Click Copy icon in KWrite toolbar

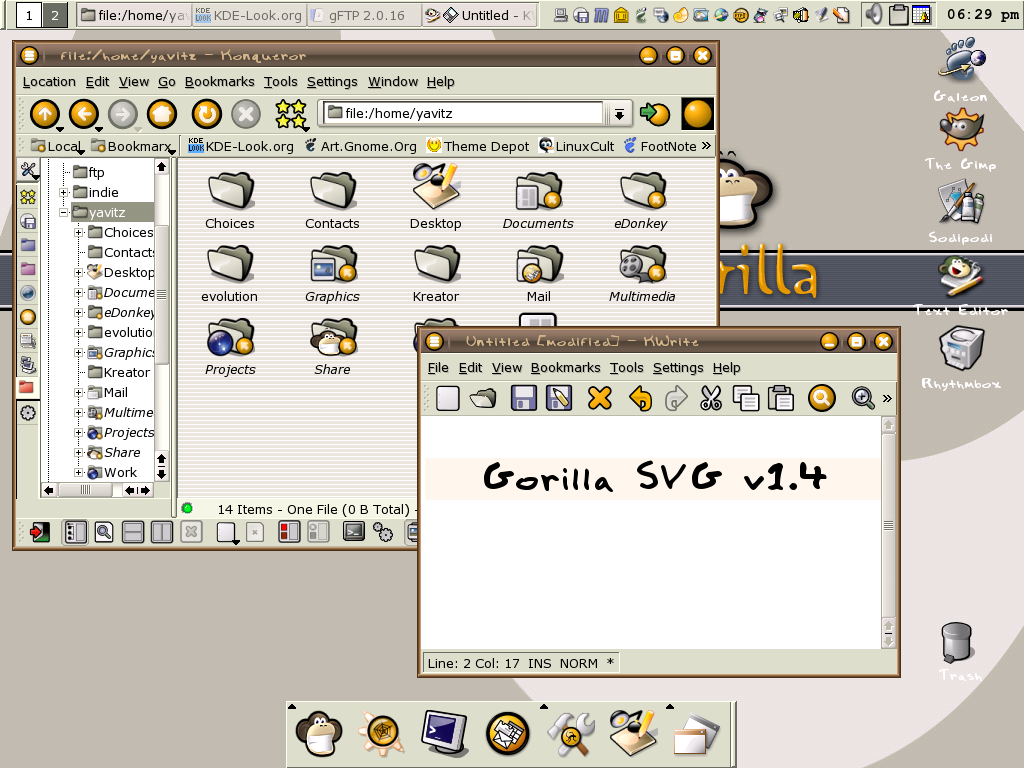[x=746, y=398]
